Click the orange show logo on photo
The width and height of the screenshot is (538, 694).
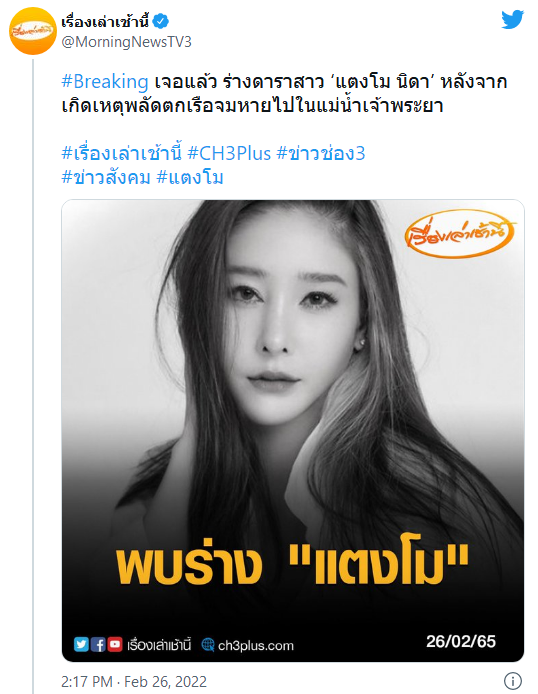(x=460, y=233)
